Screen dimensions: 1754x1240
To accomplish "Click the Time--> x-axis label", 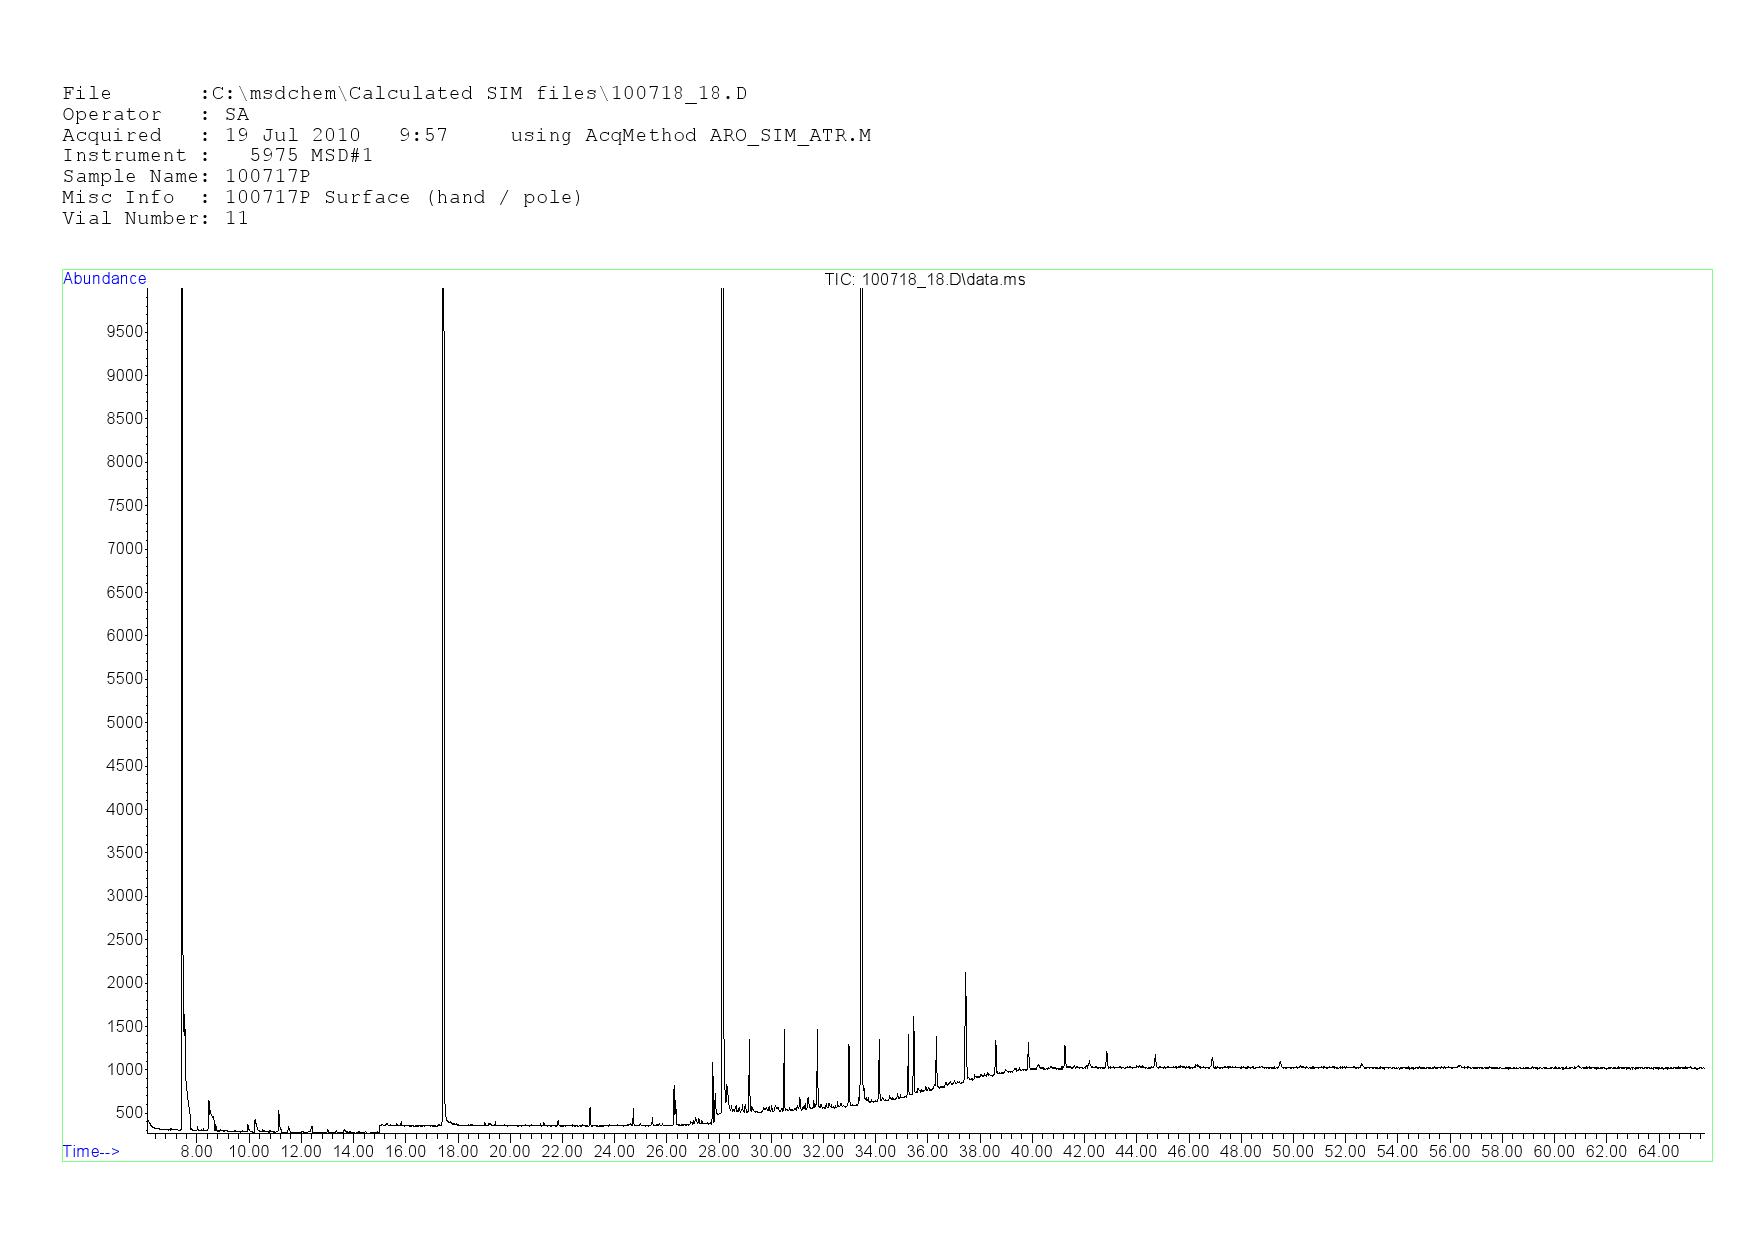I will click(91, 1151).
